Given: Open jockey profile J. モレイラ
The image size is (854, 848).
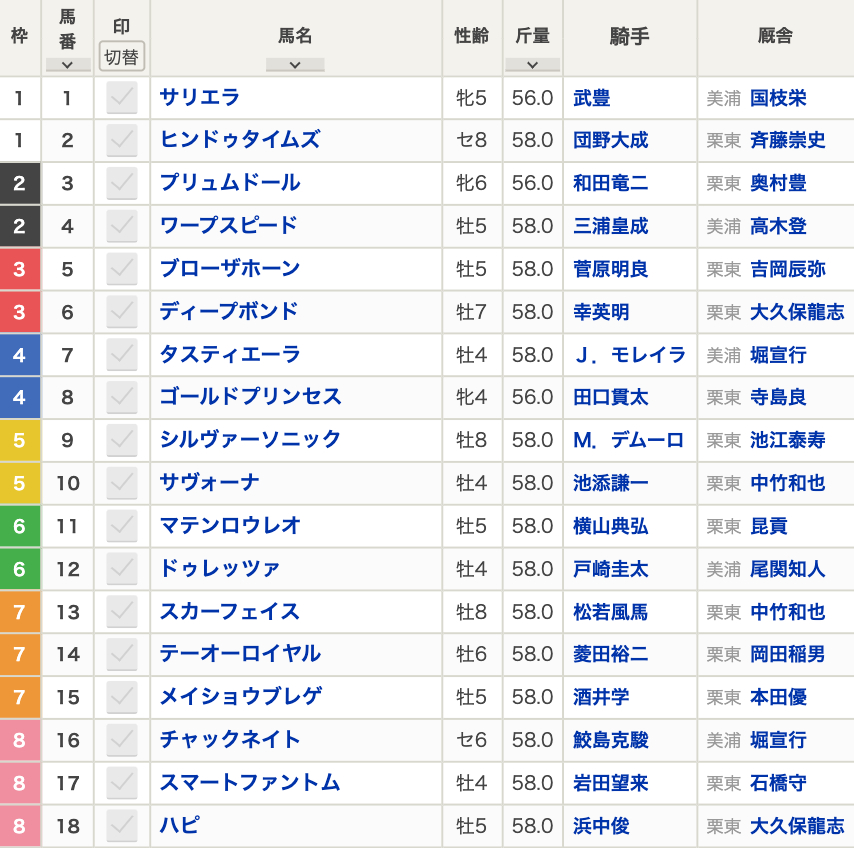Looking at the screenshot, I should tap(630, 355).
